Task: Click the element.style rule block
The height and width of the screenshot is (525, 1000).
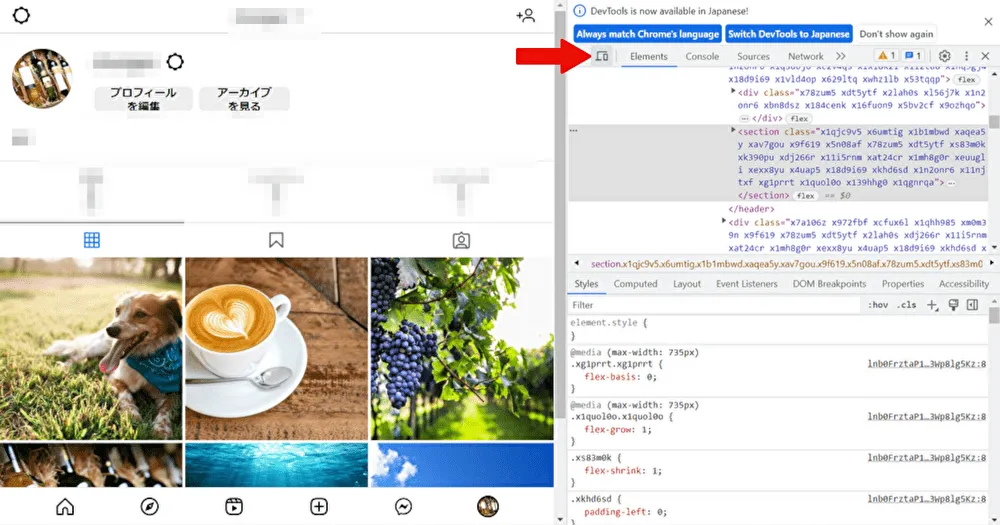Action: [778, 329]
